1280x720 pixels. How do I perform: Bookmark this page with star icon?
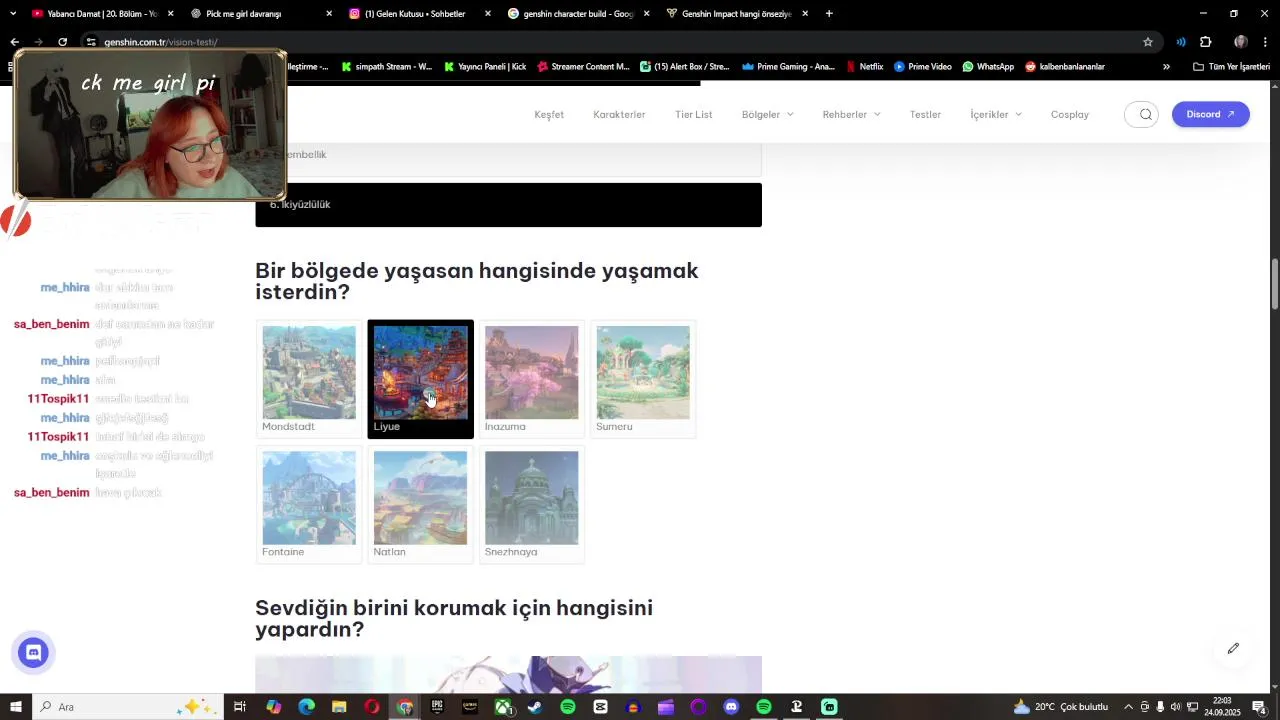point(1148,42)
